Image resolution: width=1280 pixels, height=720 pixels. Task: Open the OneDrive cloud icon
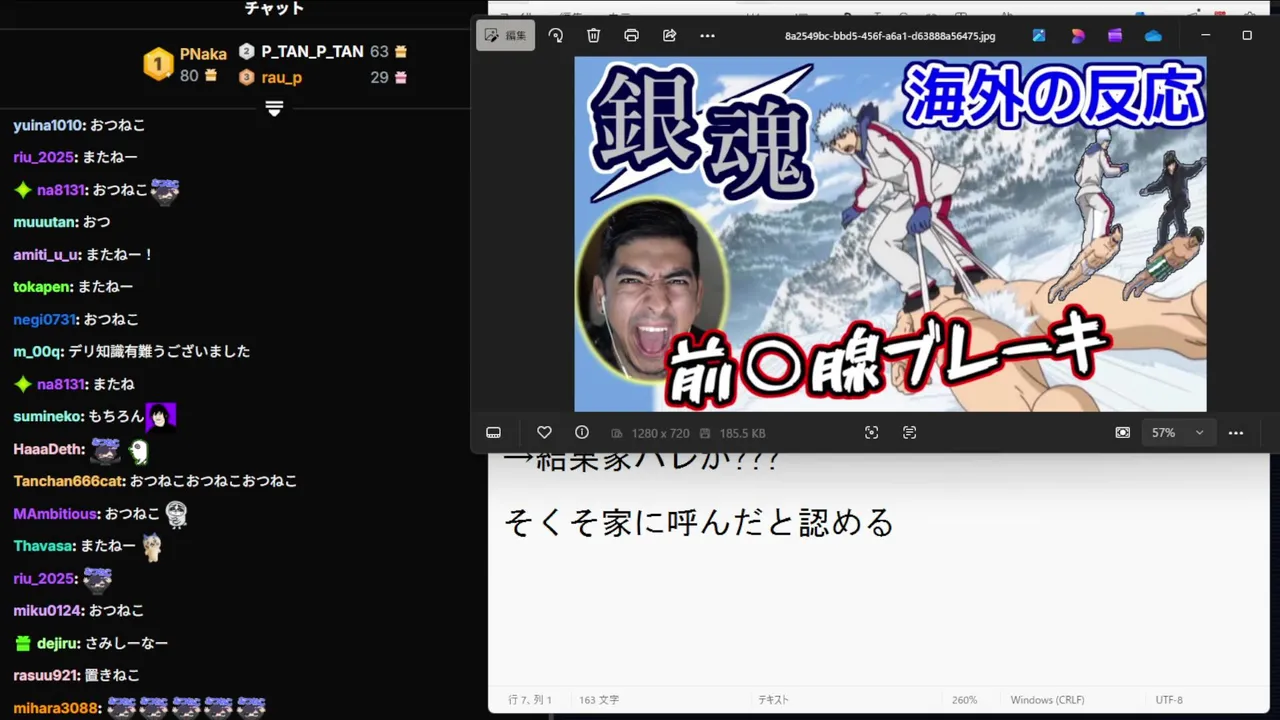[1153, 35]
